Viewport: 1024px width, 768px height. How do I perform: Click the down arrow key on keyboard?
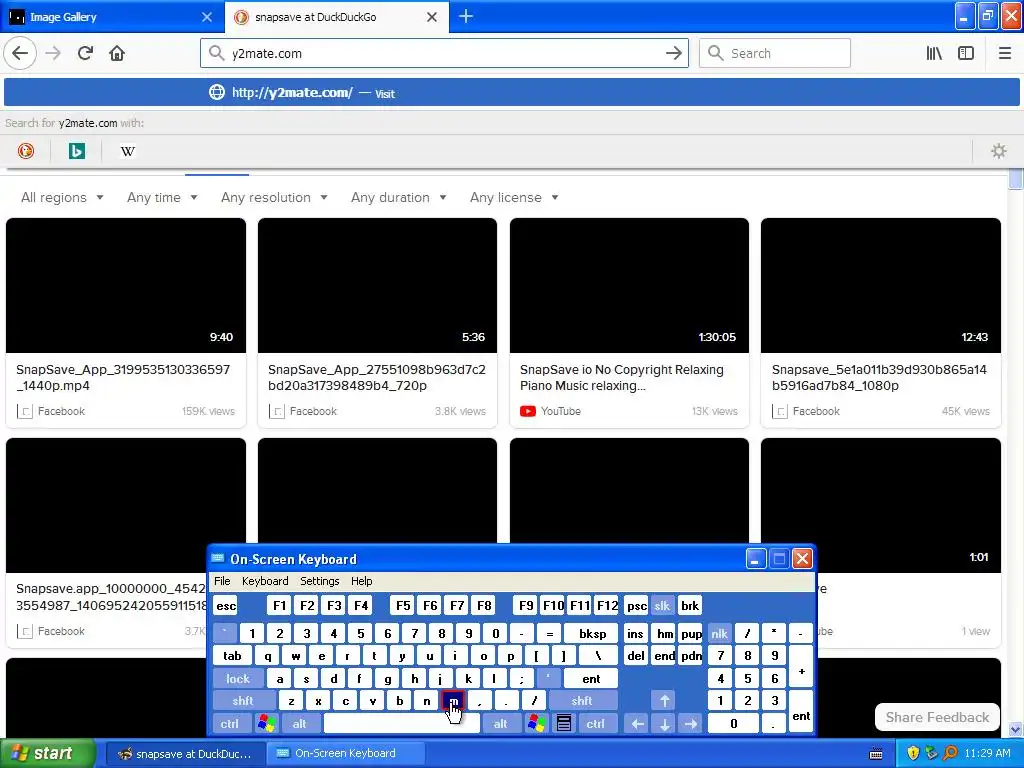click(664, 723)
